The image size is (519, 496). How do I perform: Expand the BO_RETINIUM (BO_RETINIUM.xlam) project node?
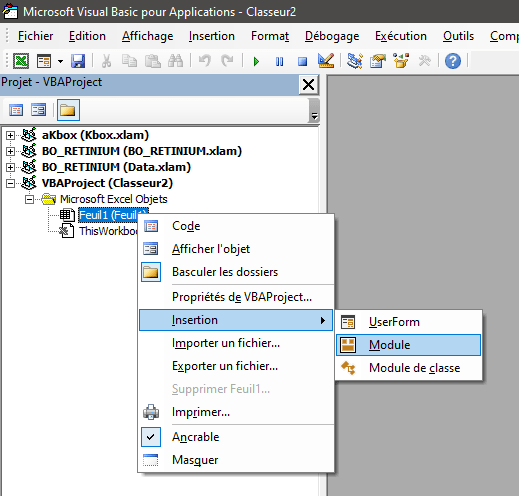point(10,151)
